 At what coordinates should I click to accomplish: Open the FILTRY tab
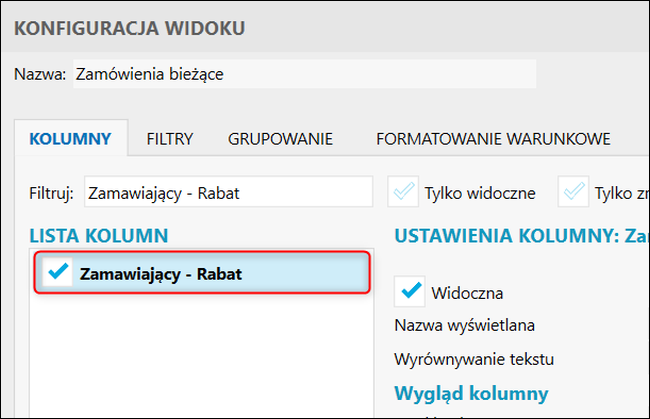[169, 139]
